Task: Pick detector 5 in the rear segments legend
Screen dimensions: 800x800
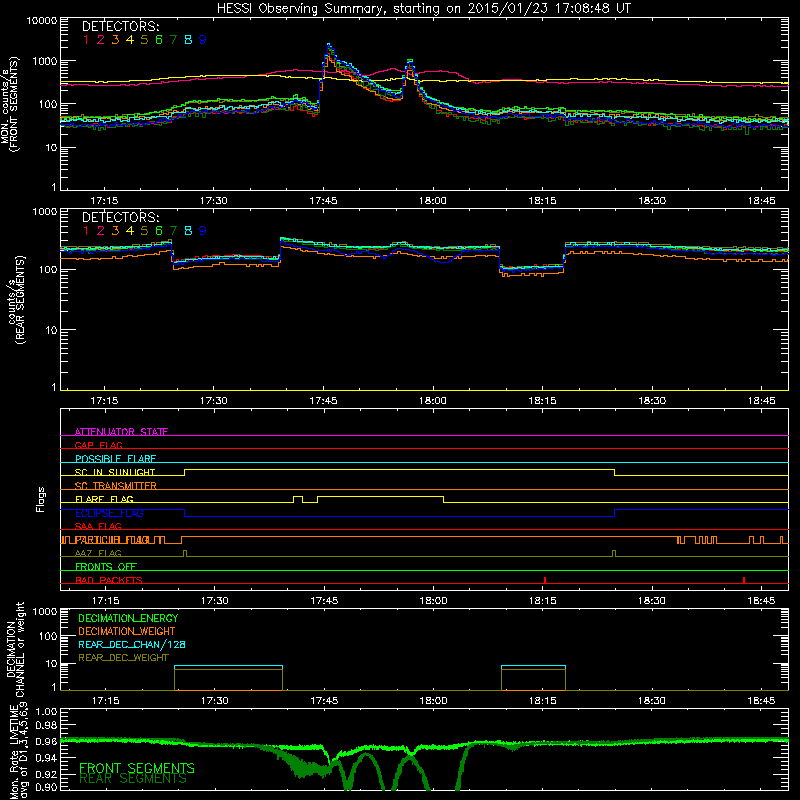Action: pos(144,231)
